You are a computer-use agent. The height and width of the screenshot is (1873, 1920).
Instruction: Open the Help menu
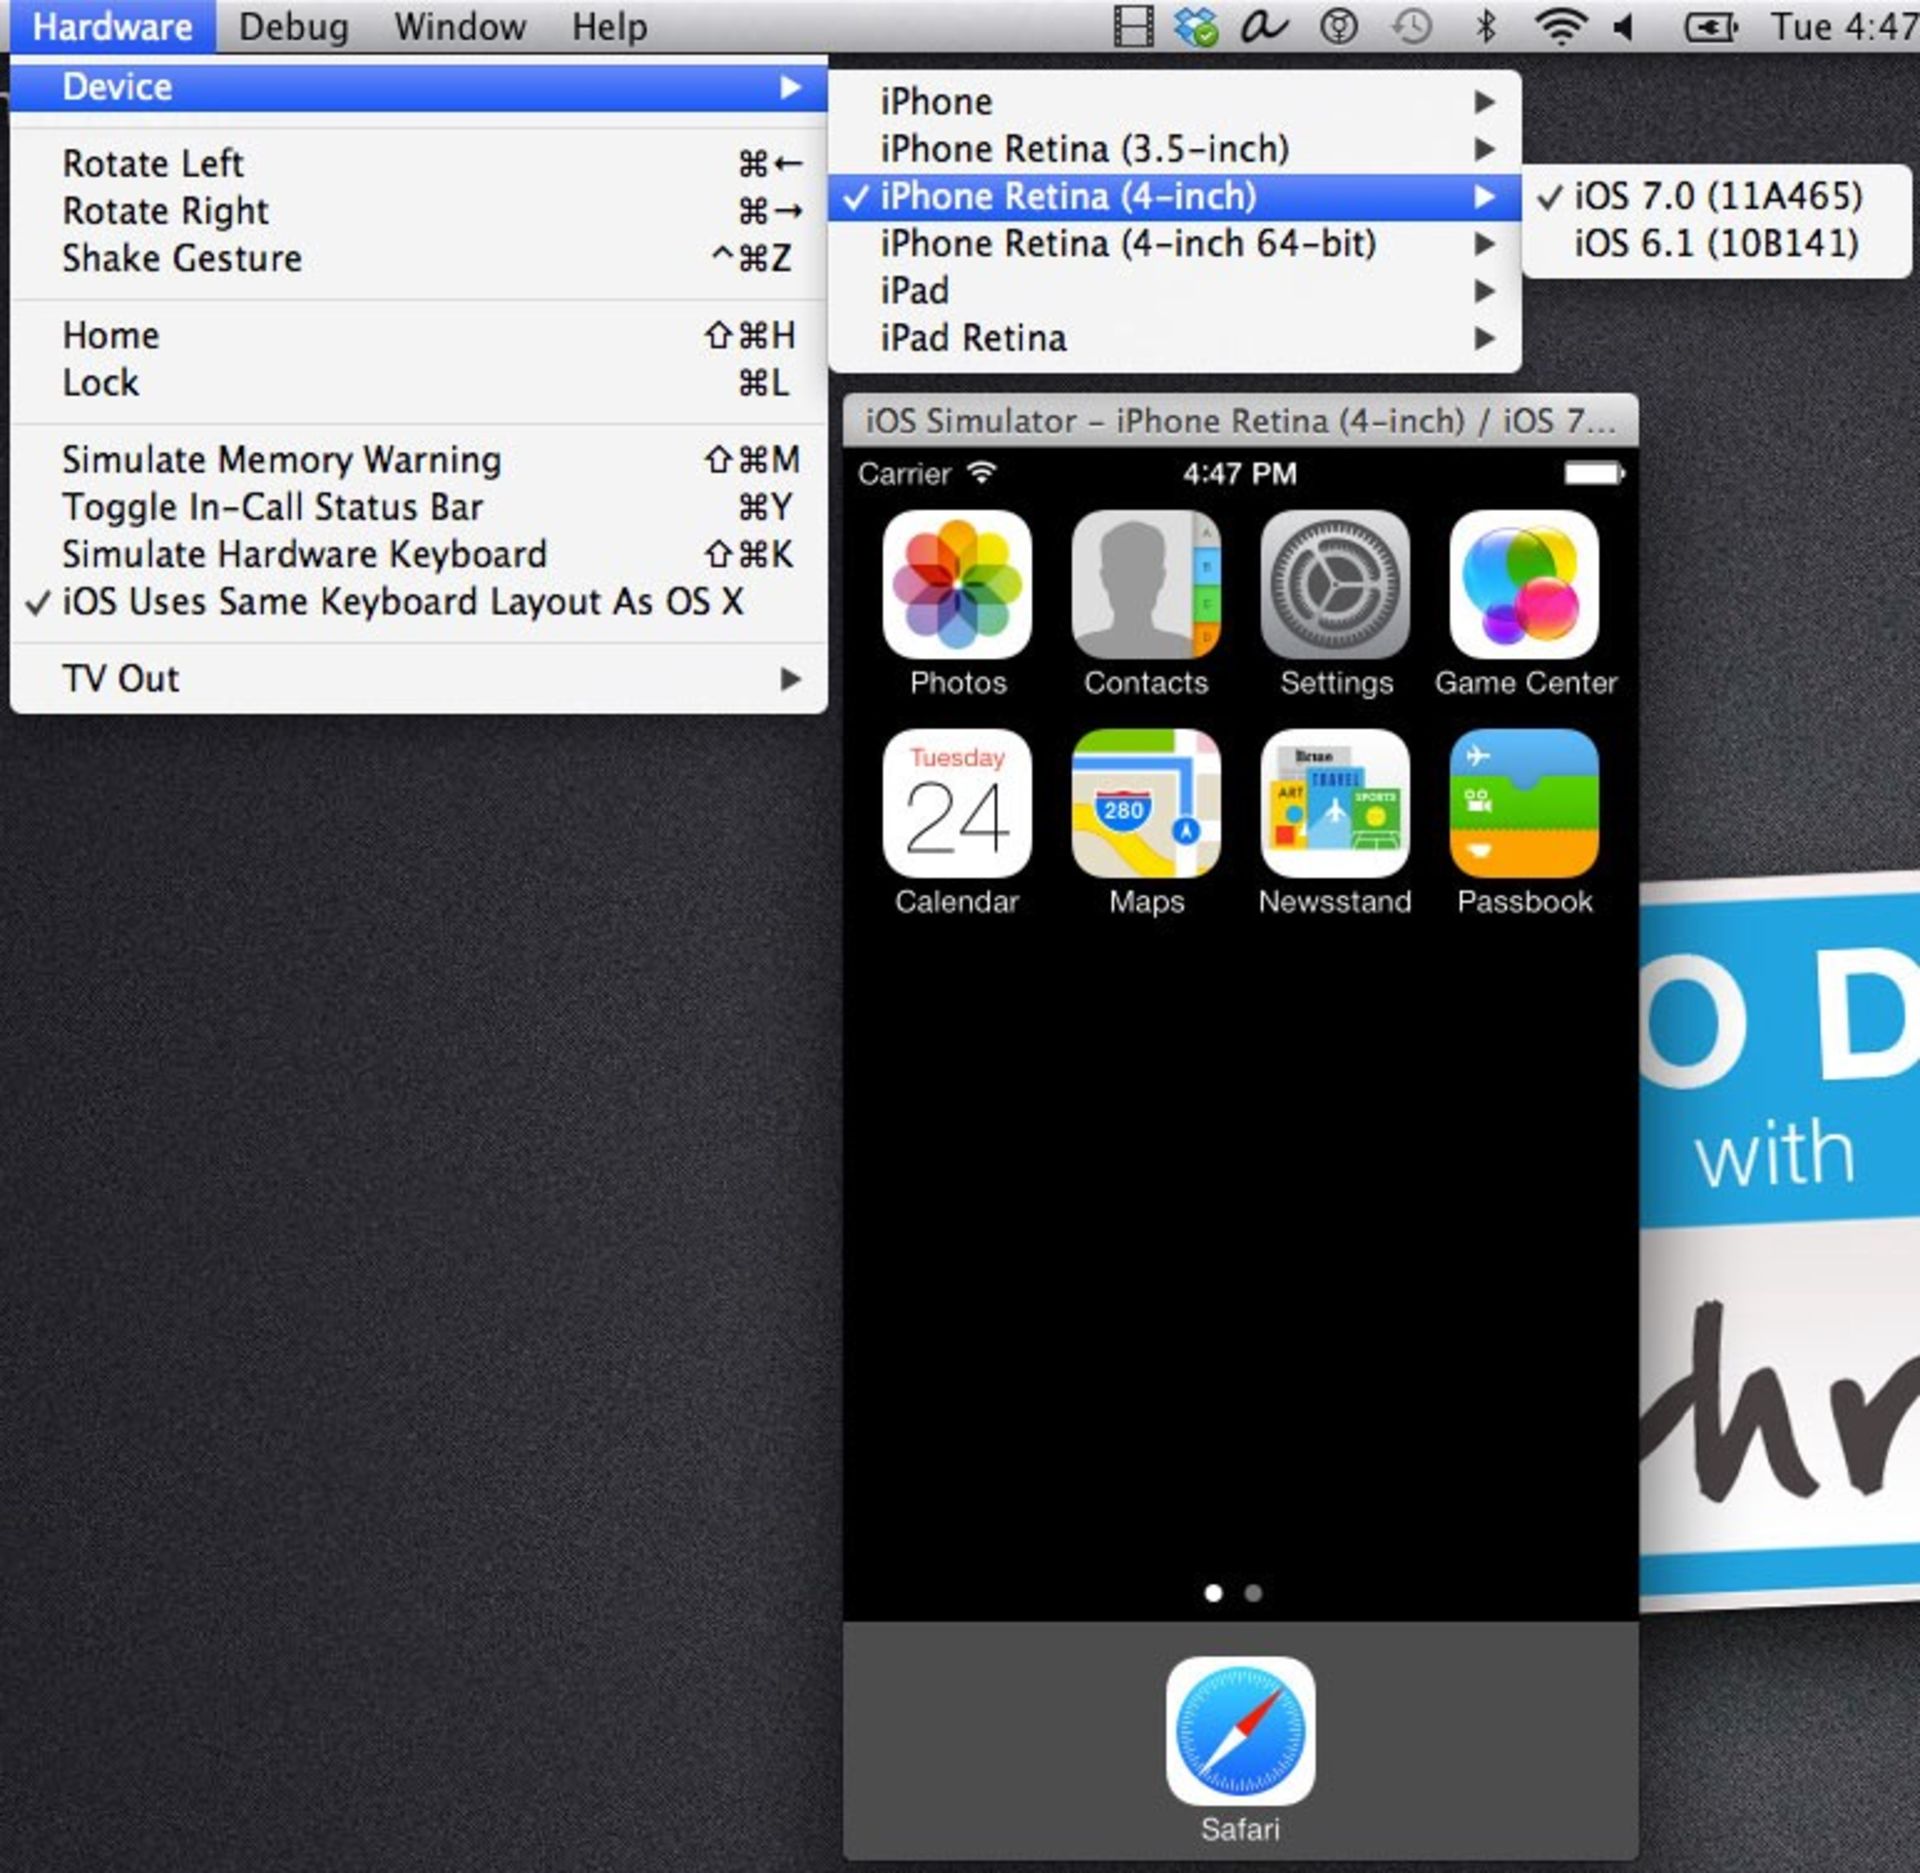tap(609, 27)
